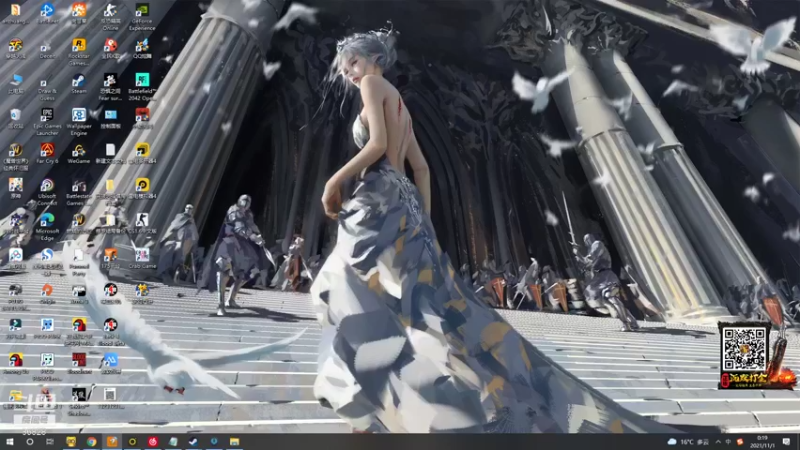The width and height of the screenshot is (800, 450).
Task: Open the red NetEase Music taskbar icon
Action: pyautogui.click(x=153, y=442)
